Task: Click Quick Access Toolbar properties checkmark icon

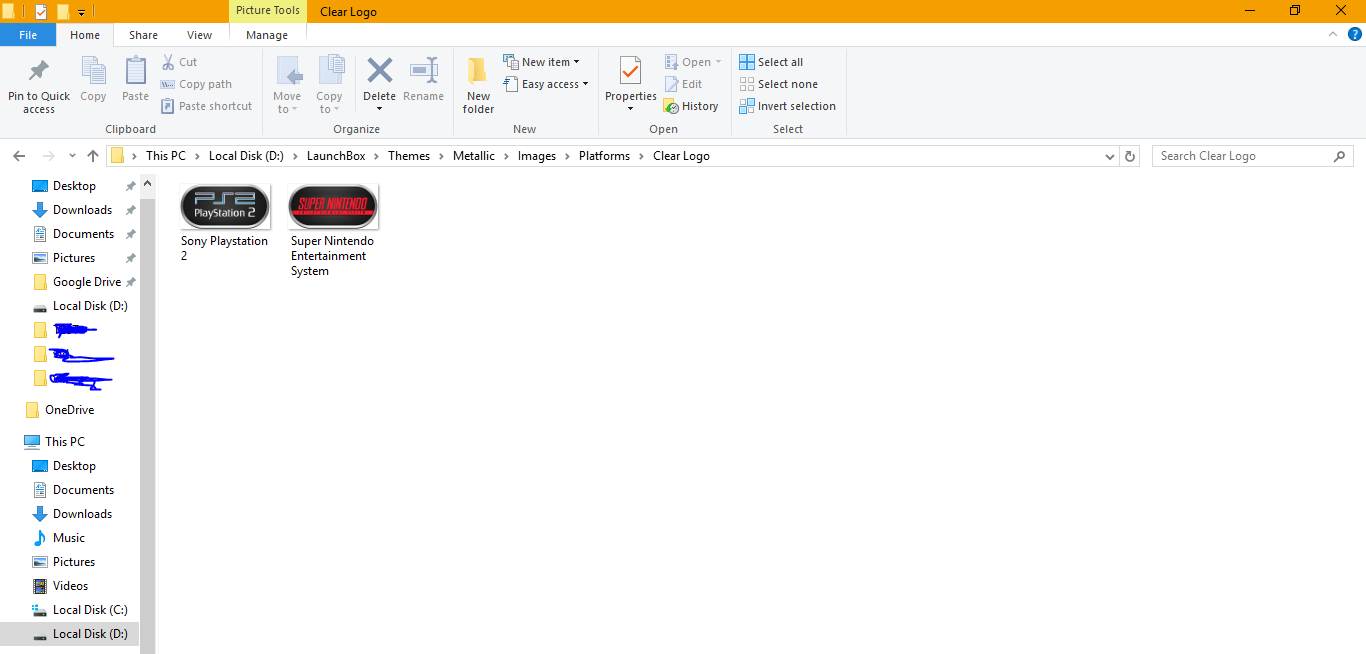Action: point(41,12)
